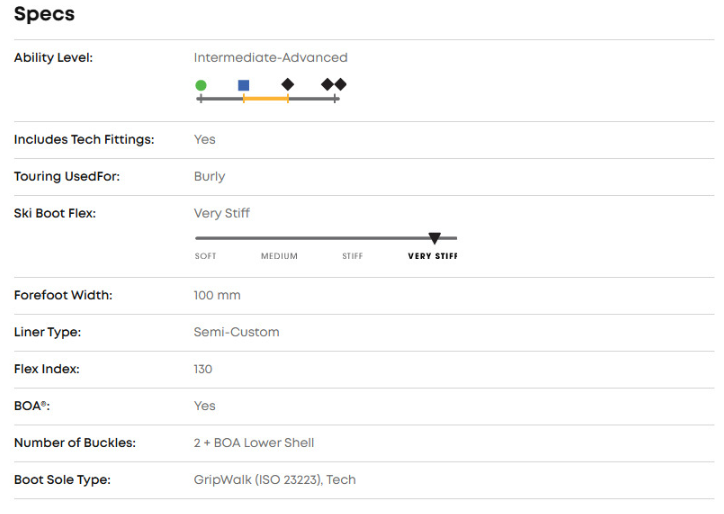Click the green circle beginner icon
This screenshot has height=514, width=724.
pos(201,85)
